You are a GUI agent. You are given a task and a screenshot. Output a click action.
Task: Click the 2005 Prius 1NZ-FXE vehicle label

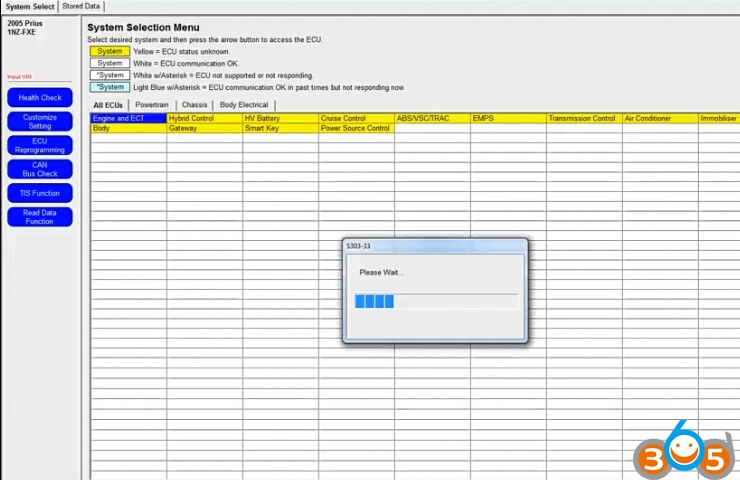[25, 28]
